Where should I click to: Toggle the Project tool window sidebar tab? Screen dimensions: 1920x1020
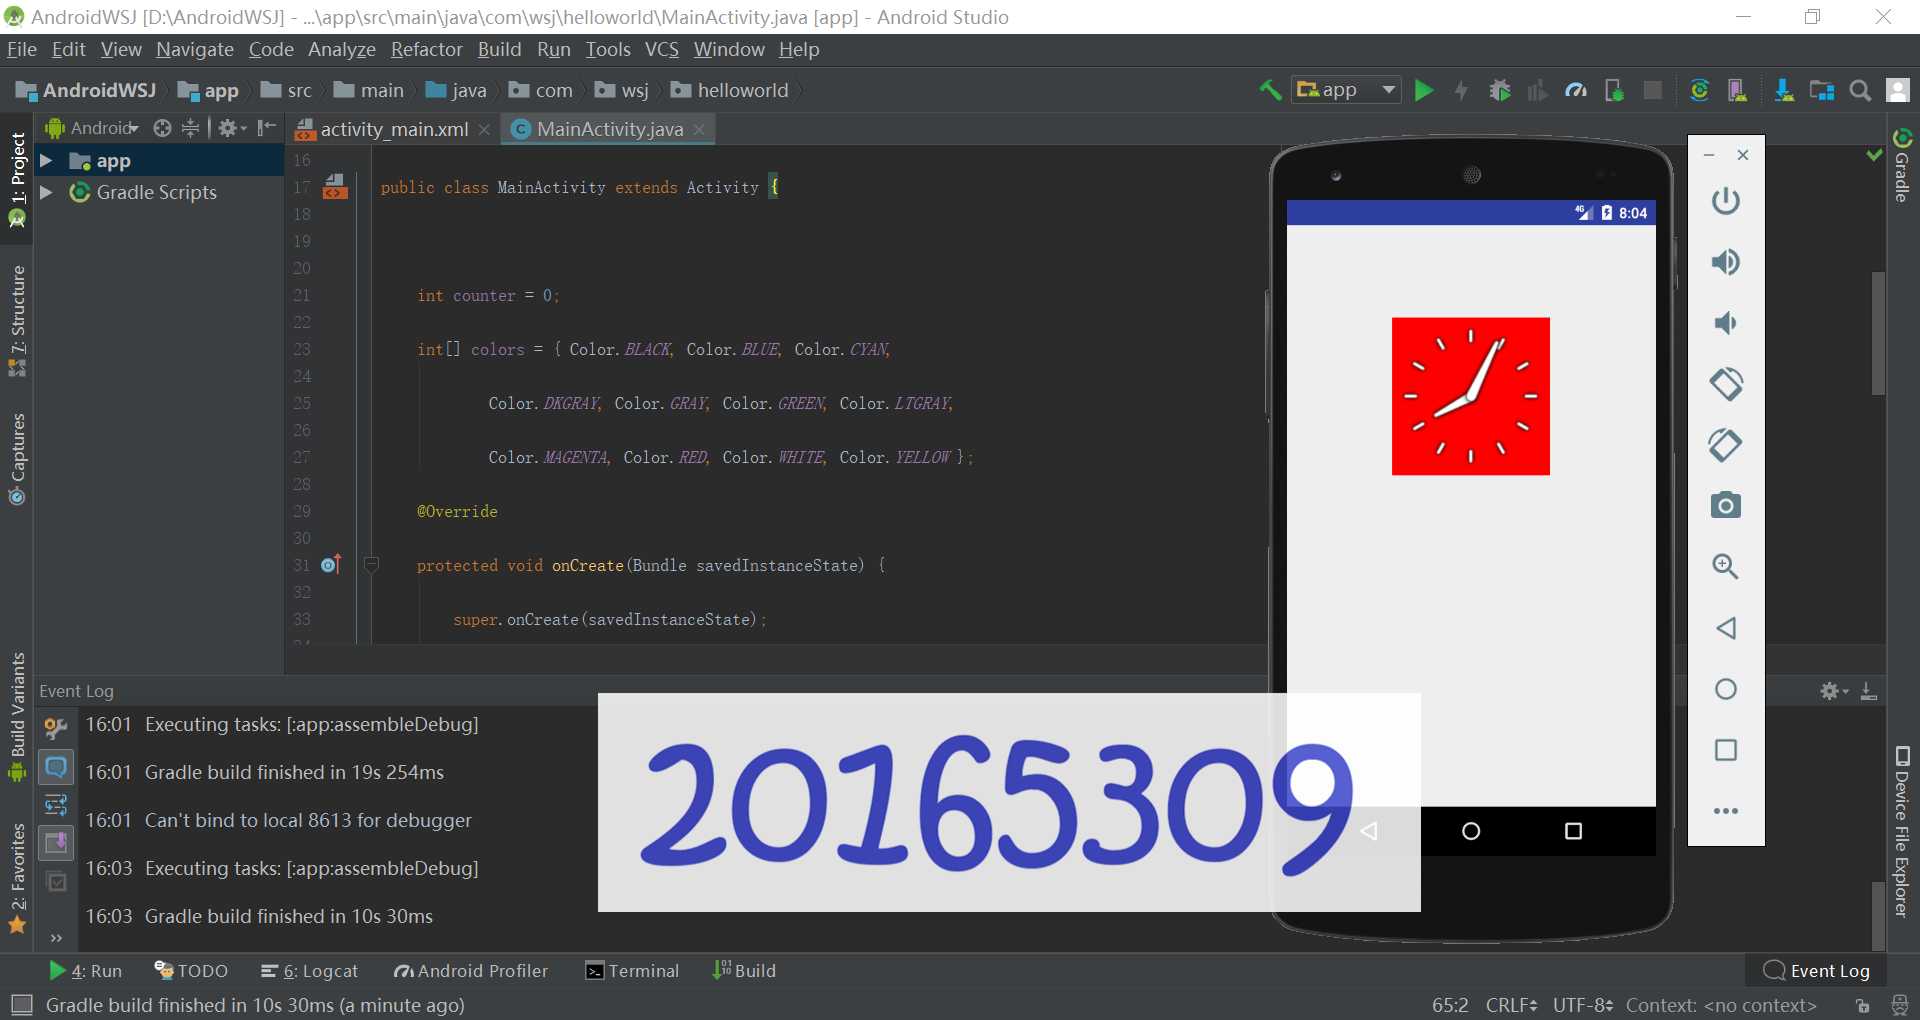click(x=17, y=180)
